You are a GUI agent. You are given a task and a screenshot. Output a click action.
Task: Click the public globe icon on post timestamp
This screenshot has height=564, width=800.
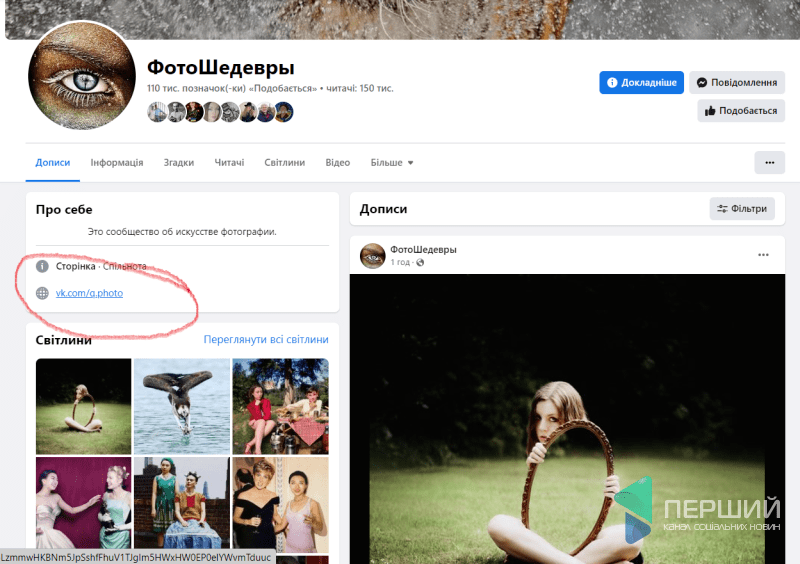(420, 262)
